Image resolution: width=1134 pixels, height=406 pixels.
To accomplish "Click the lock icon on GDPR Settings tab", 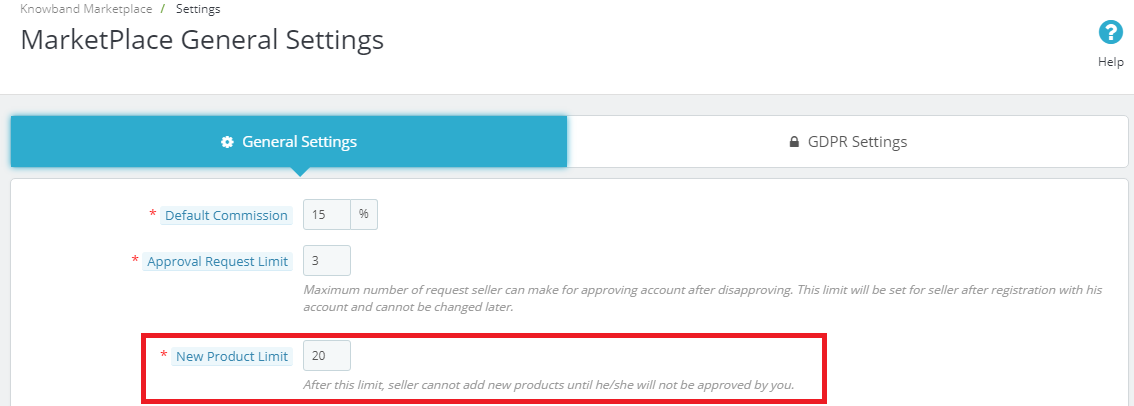I will pyautogui.click(x=794, y=142).
